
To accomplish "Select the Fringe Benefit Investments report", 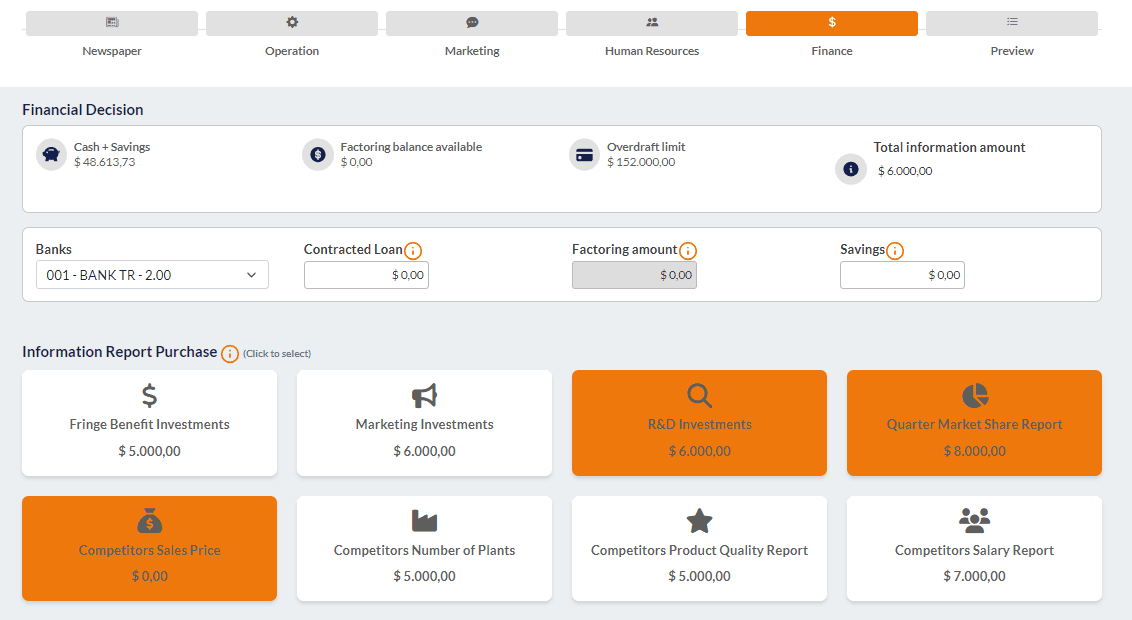I will click(149, 423).
